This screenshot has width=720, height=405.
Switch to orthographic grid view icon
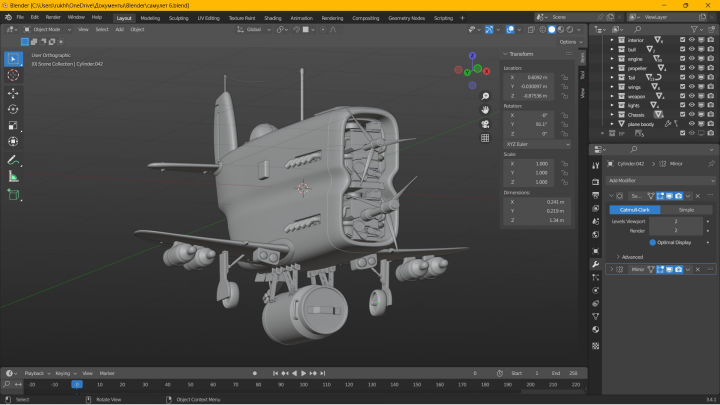pos(485,138)
